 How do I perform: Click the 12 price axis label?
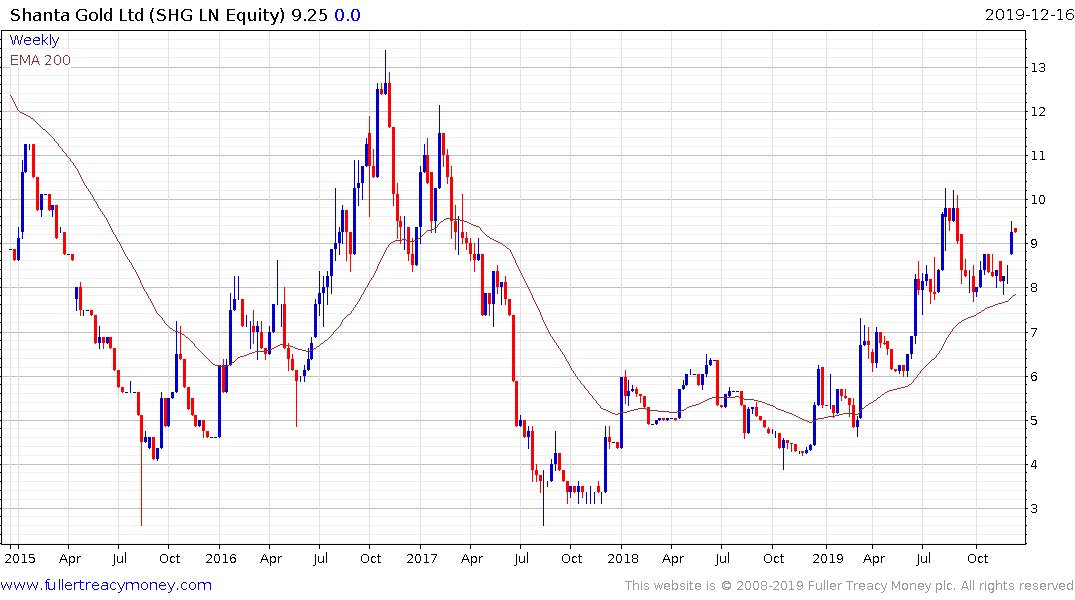click(1037, 111)
